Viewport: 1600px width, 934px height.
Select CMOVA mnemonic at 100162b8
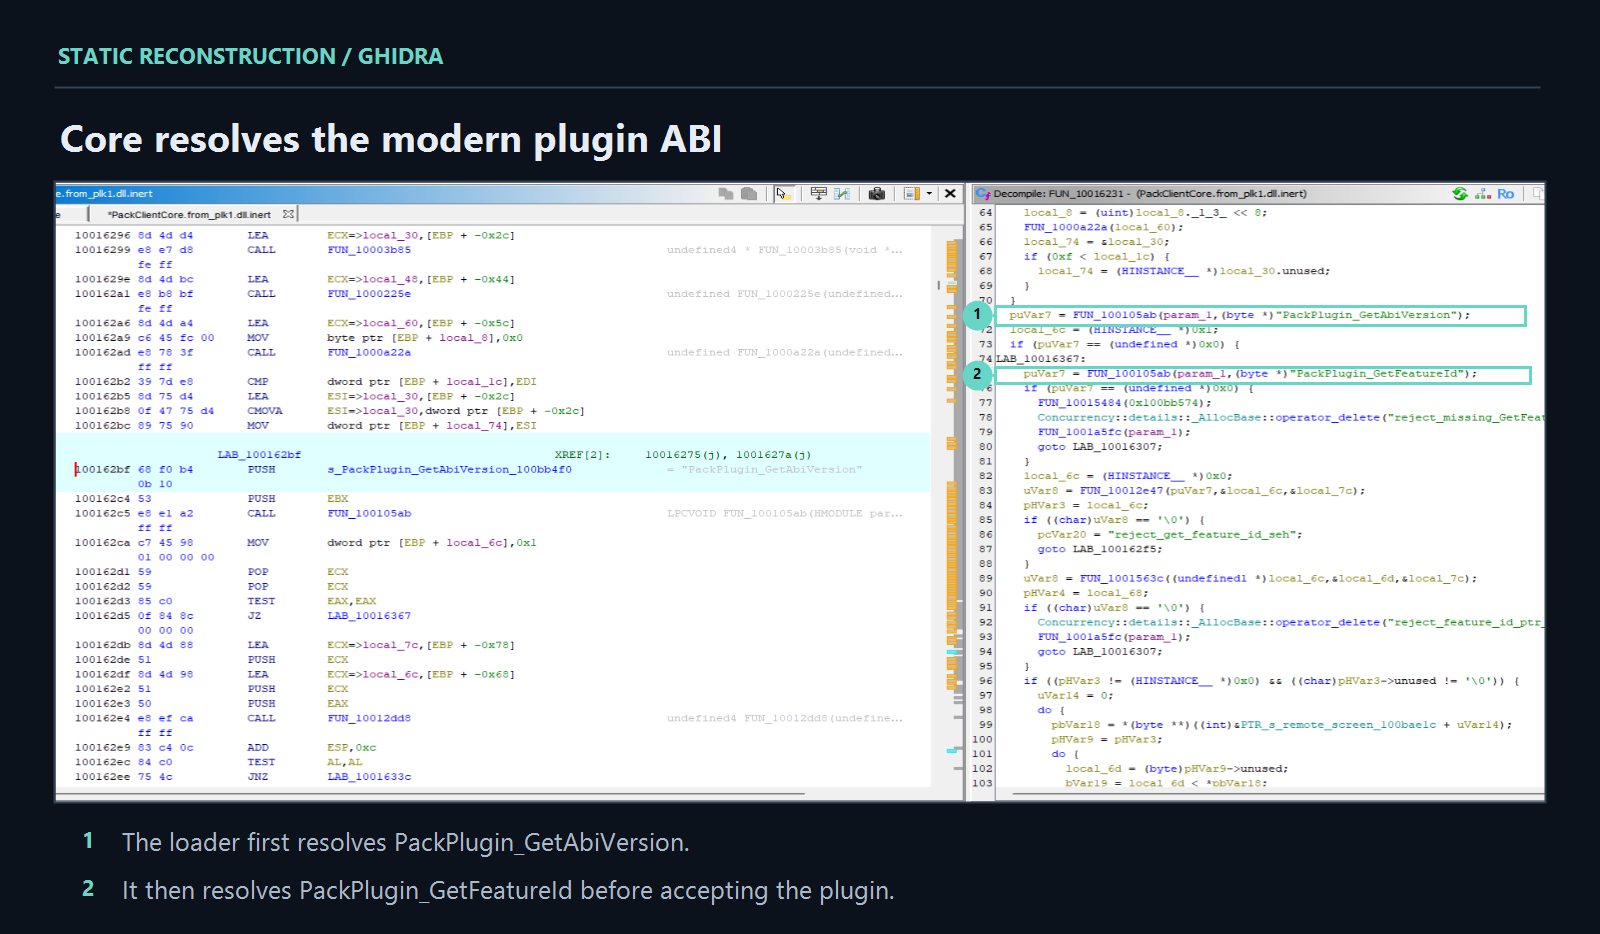[x=265, y=411]
